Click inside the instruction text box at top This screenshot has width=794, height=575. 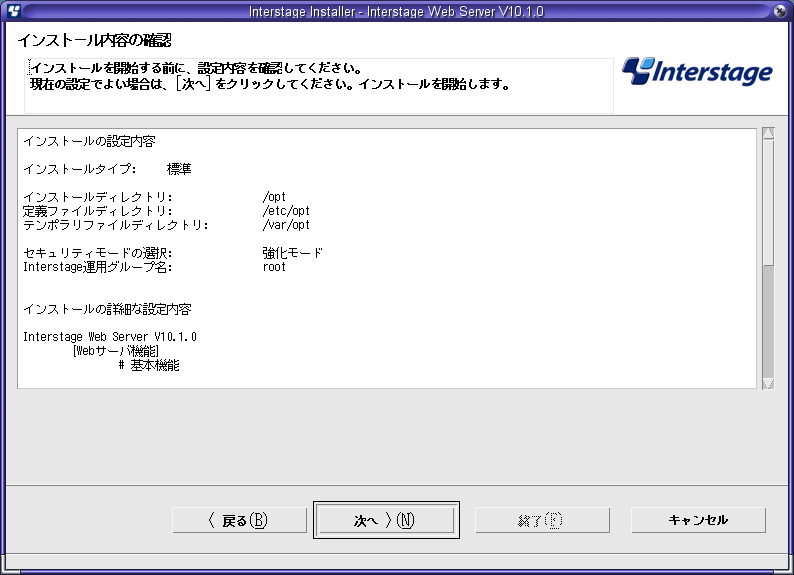pyautogui.click(x=319, y=86)
